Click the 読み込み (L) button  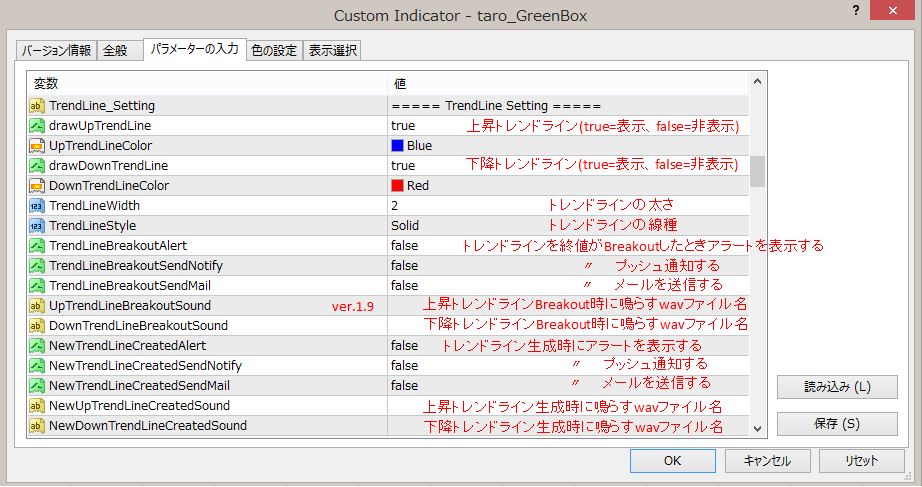837,387
